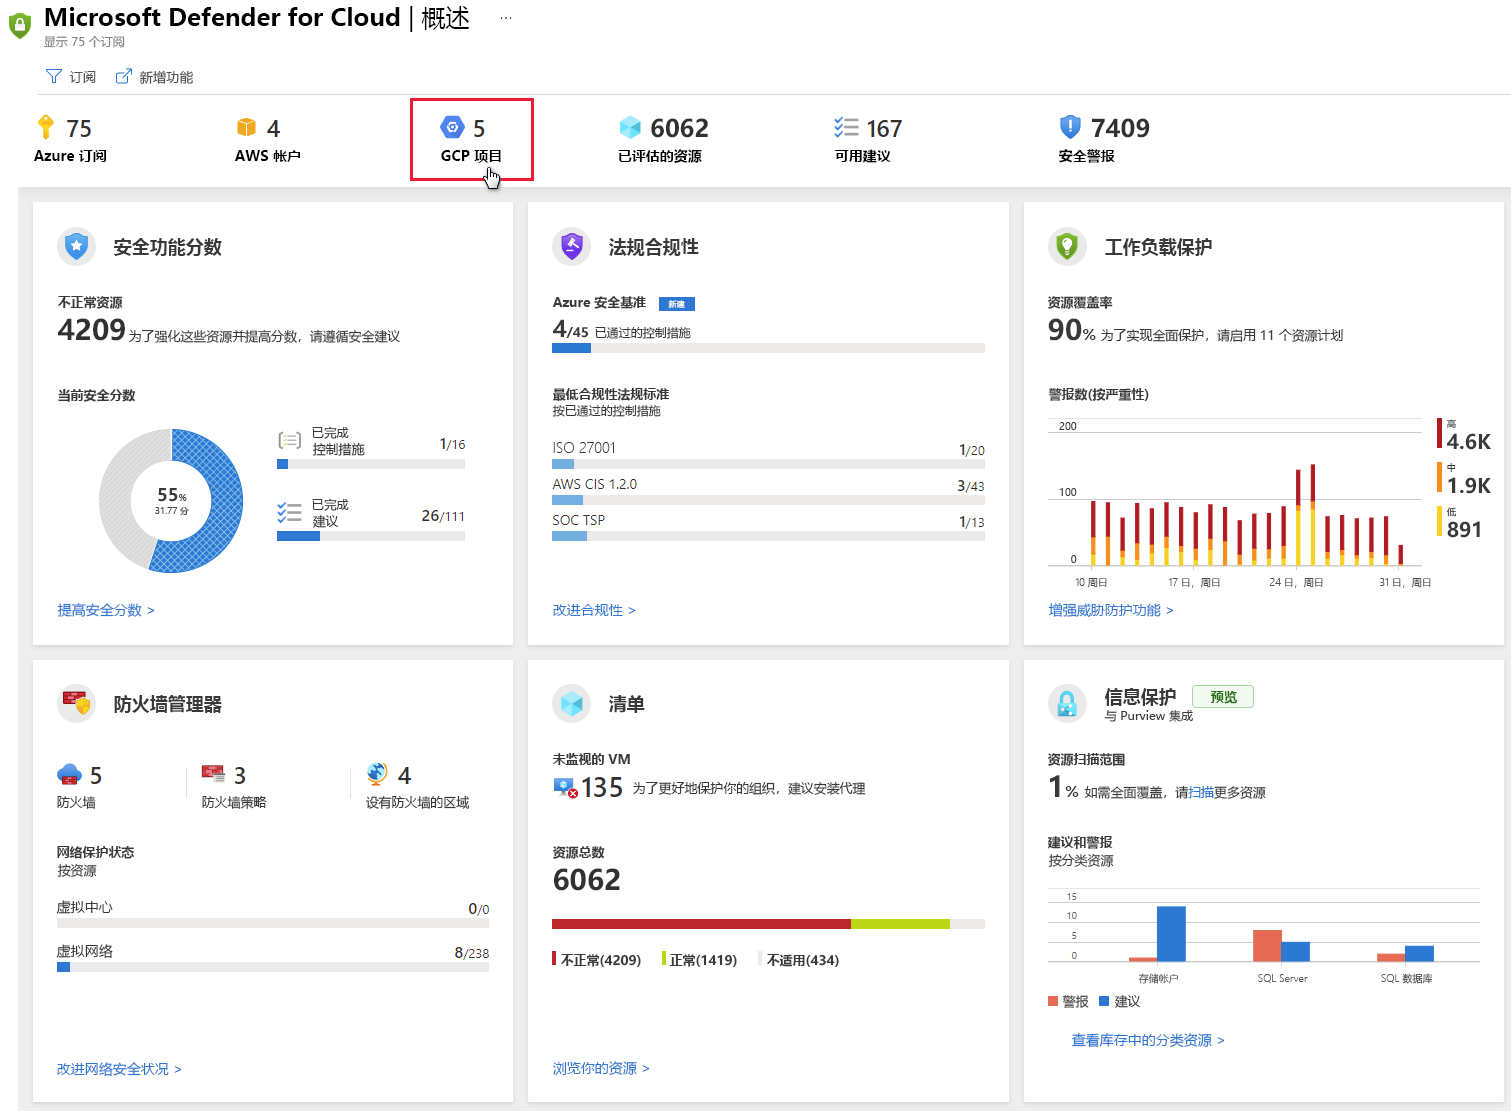Screen dimensions: 1511x1111
Task: Click the 警报 legend swatch
Action: (1053, 1001)
